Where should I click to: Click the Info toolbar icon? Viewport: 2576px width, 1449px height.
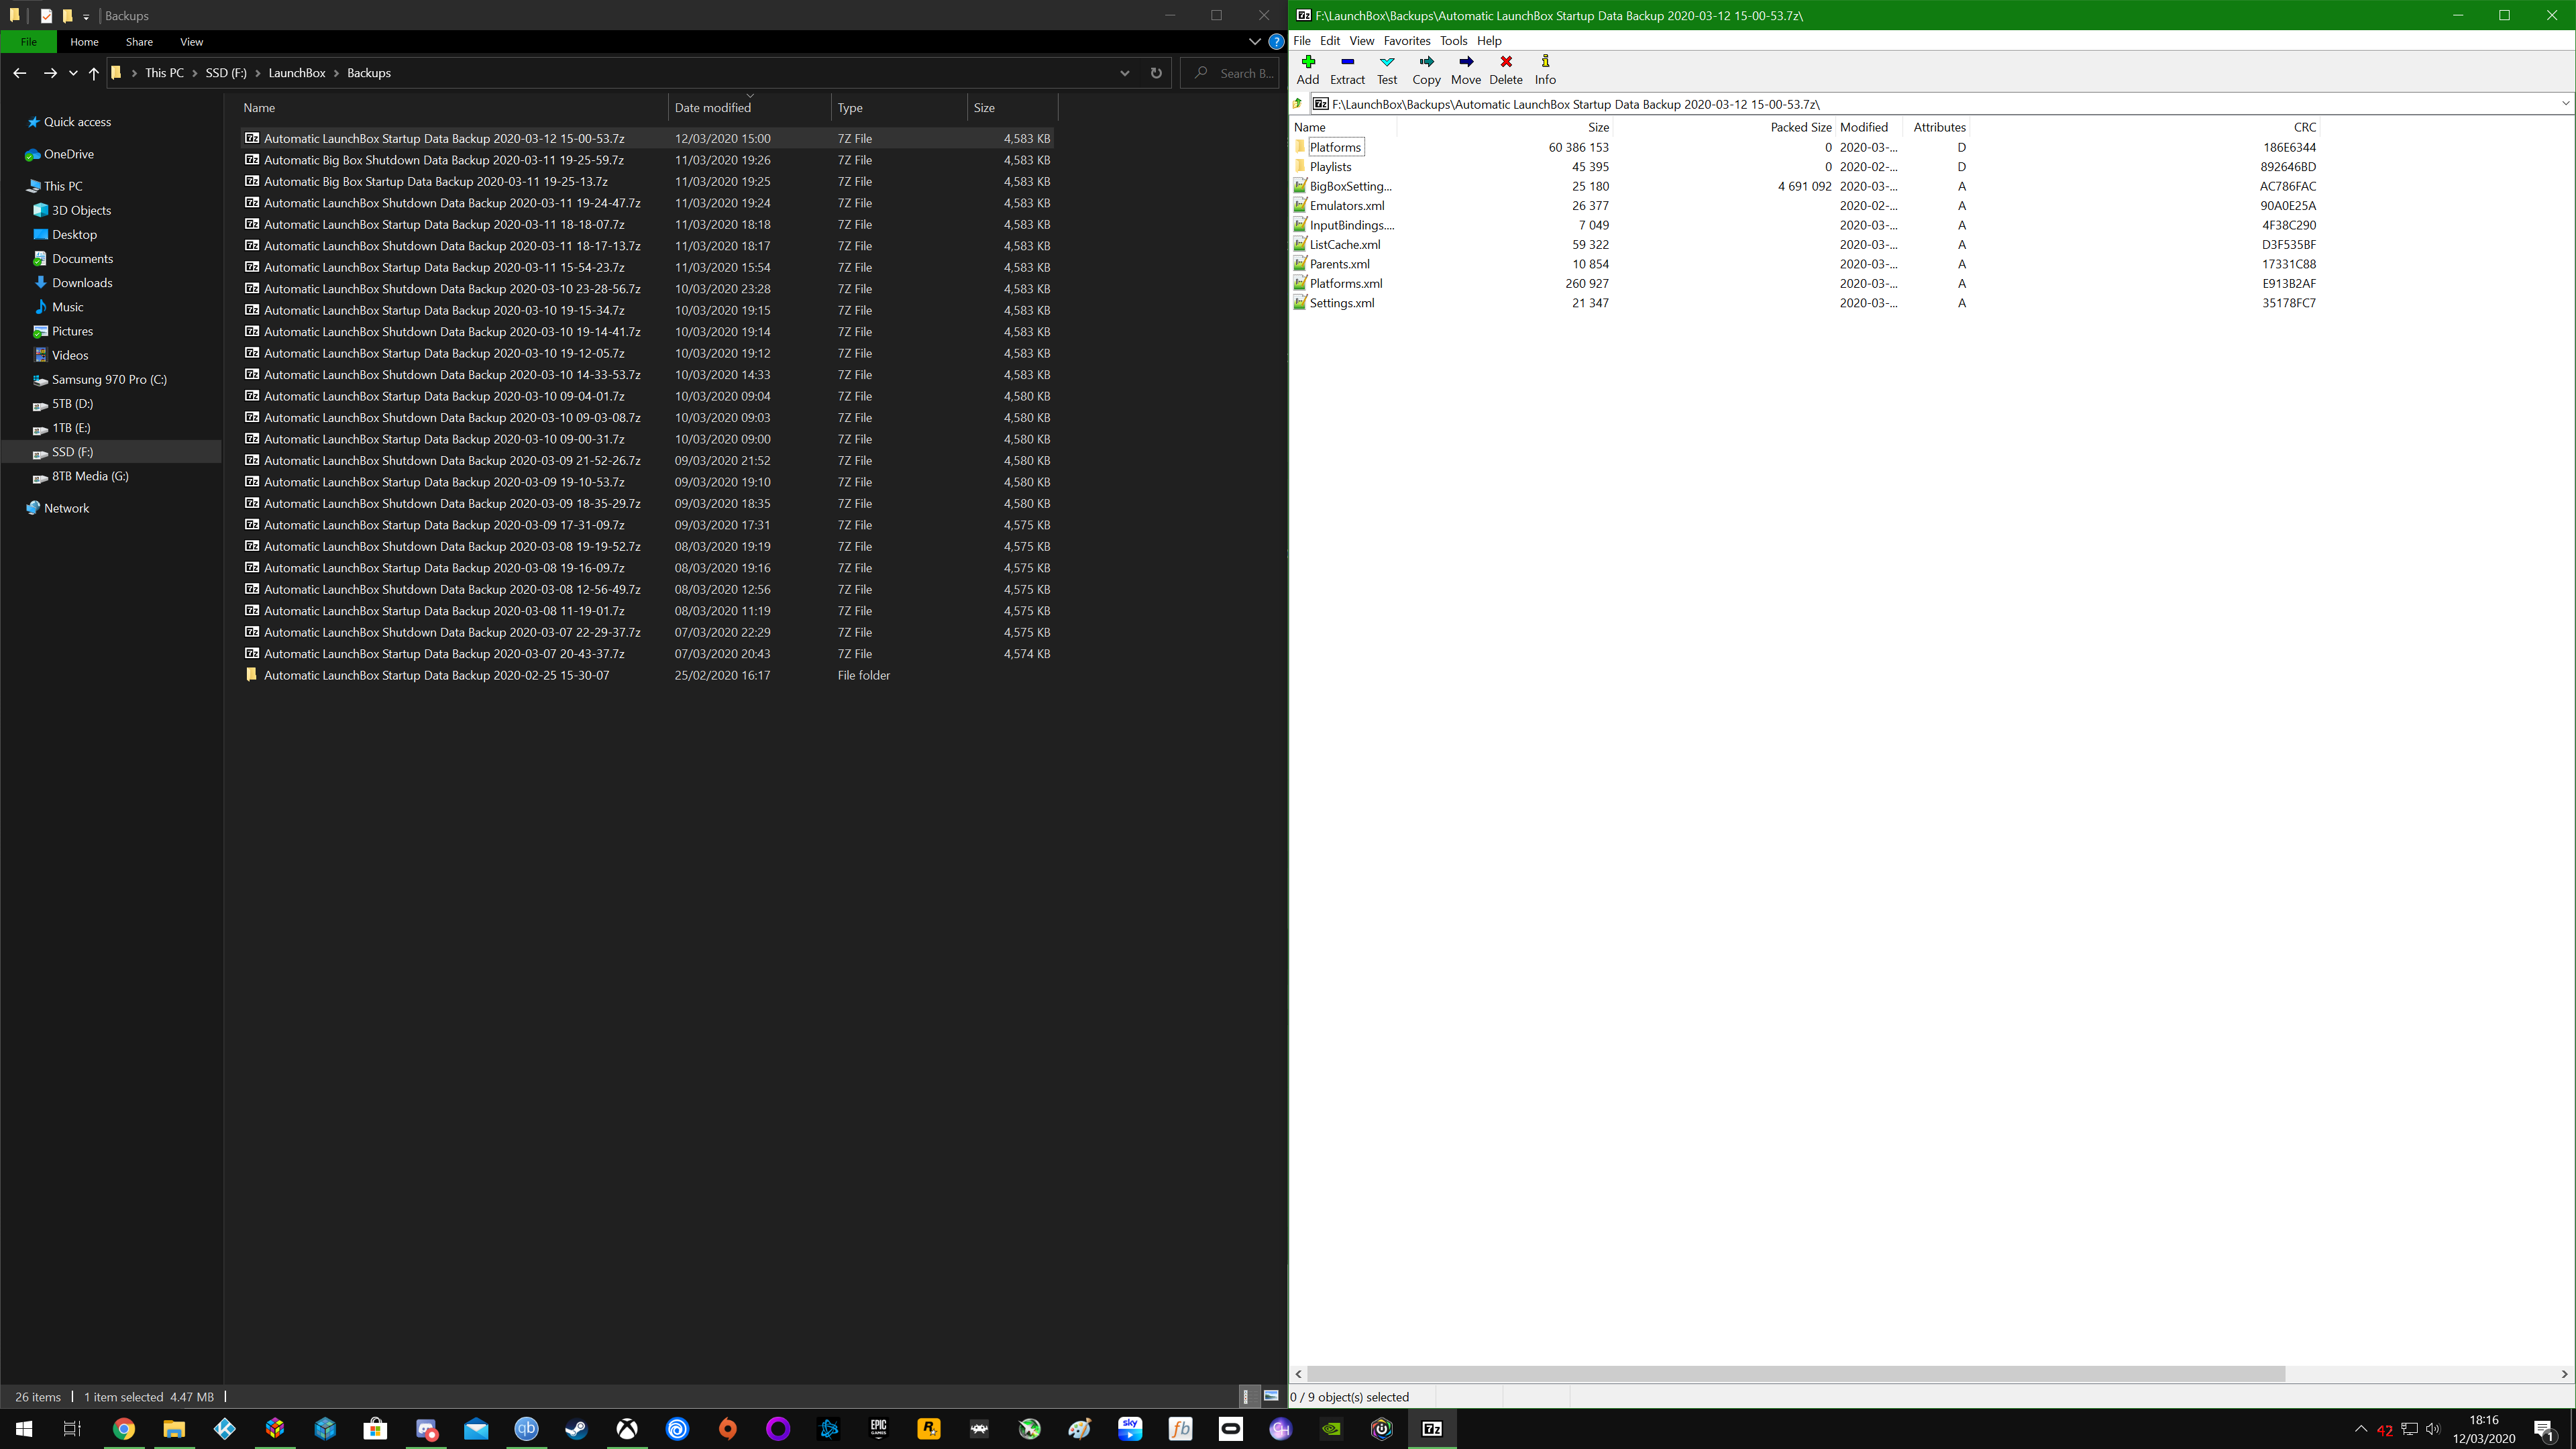pos(1545,68)
